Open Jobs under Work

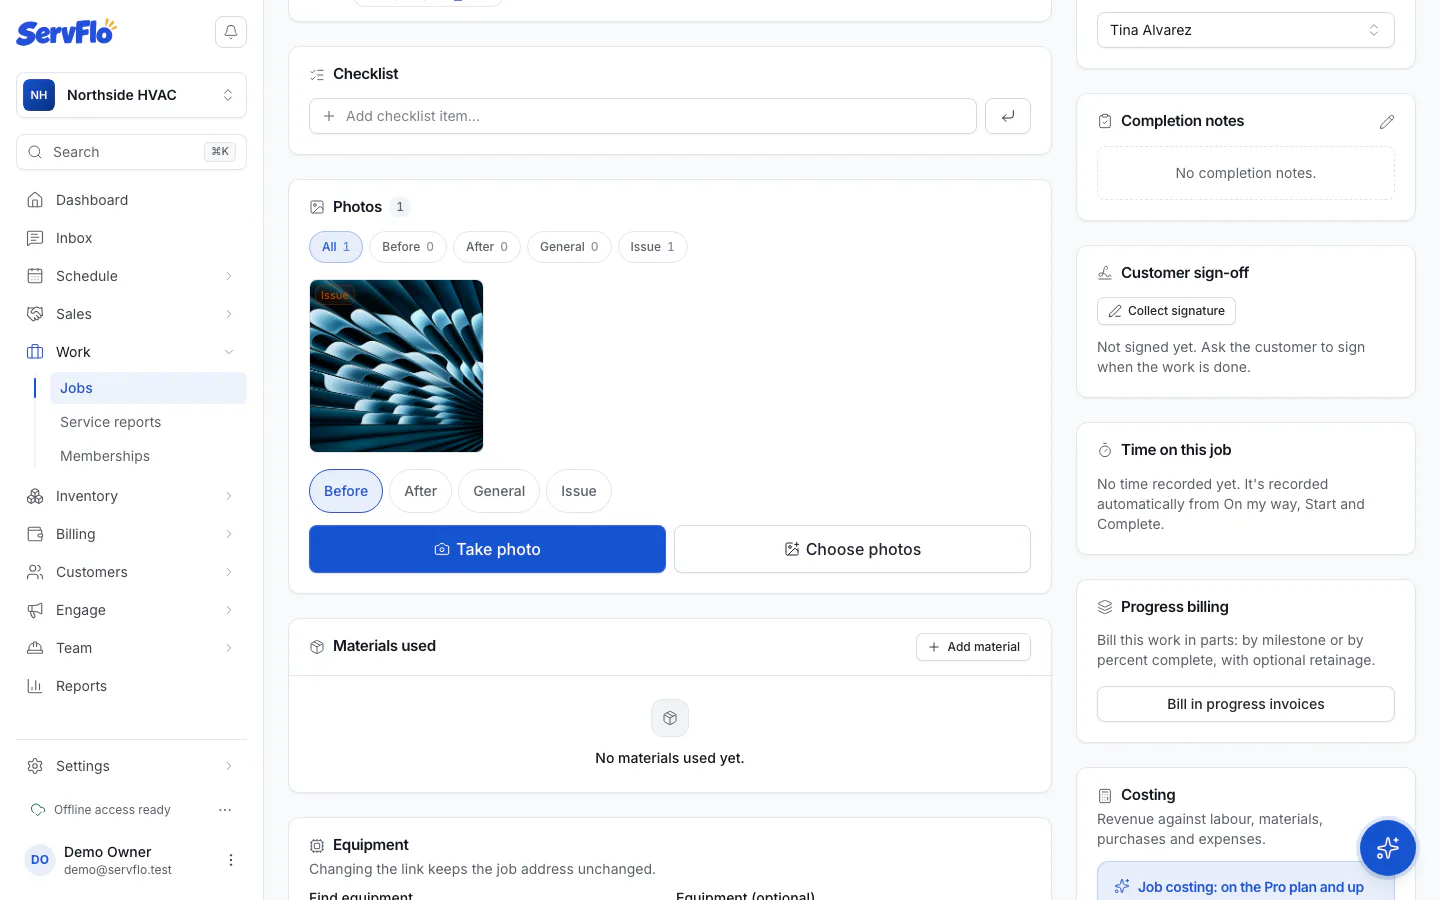[148, 388]
